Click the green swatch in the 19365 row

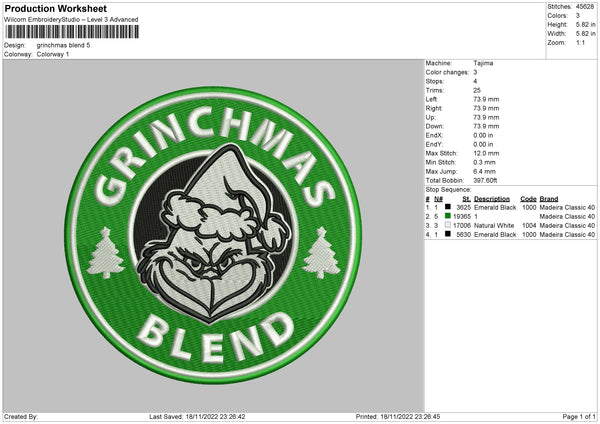(448, 216)
